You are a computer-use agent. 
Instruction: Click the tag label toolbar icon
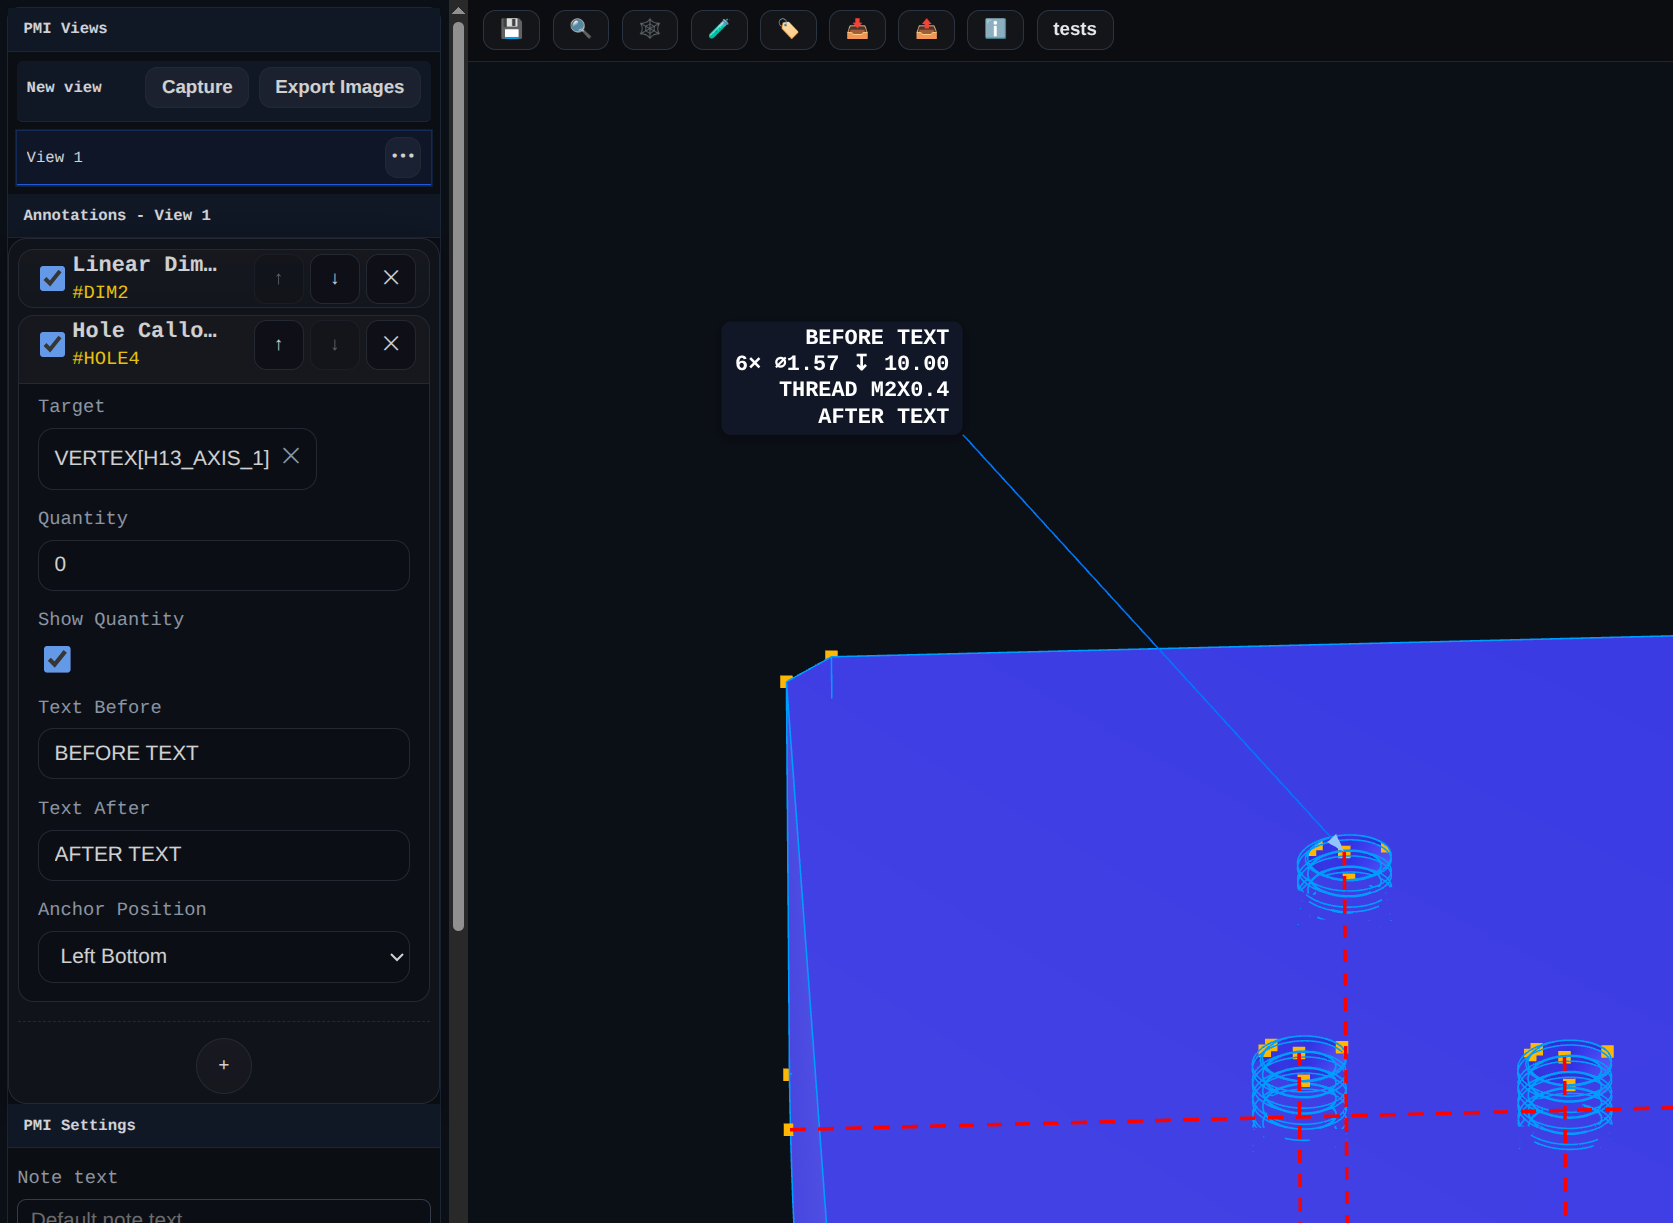pyautogui.click(x=788, y=29)
